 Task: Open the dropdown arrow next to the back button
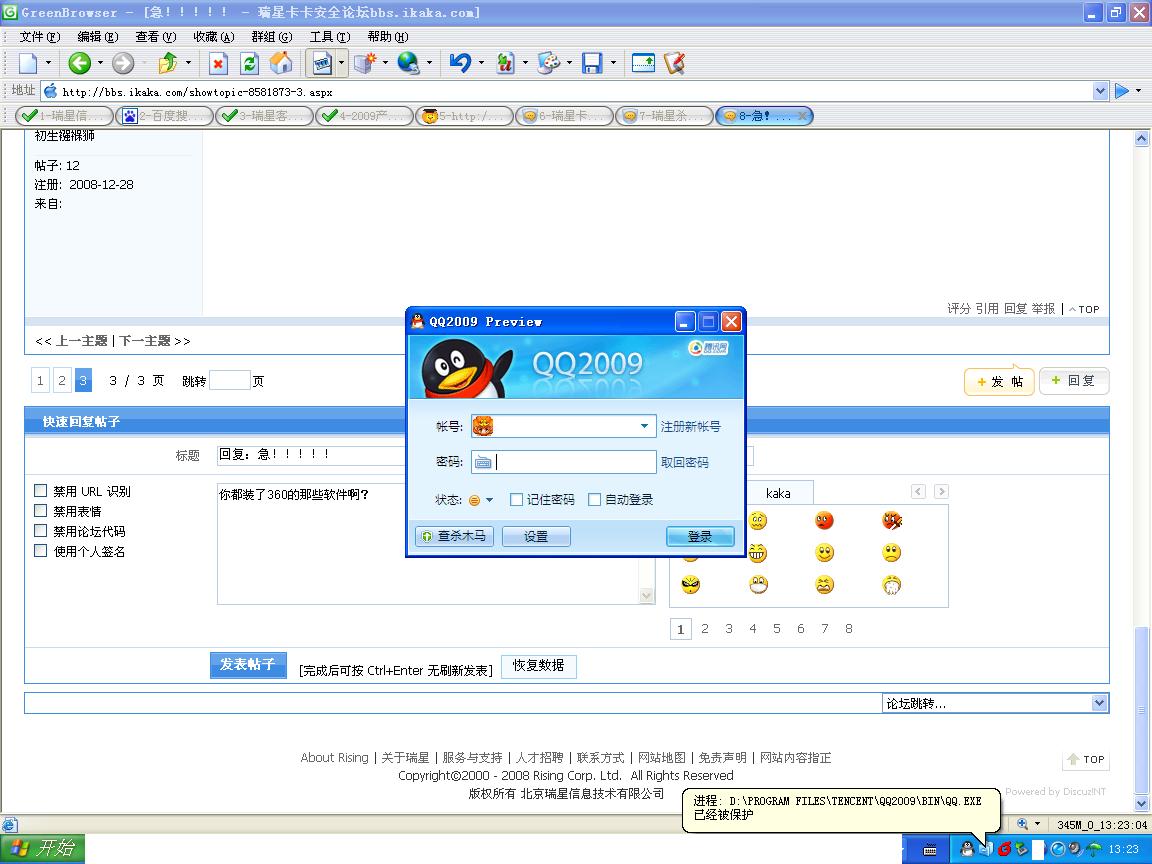coord(100,63)
